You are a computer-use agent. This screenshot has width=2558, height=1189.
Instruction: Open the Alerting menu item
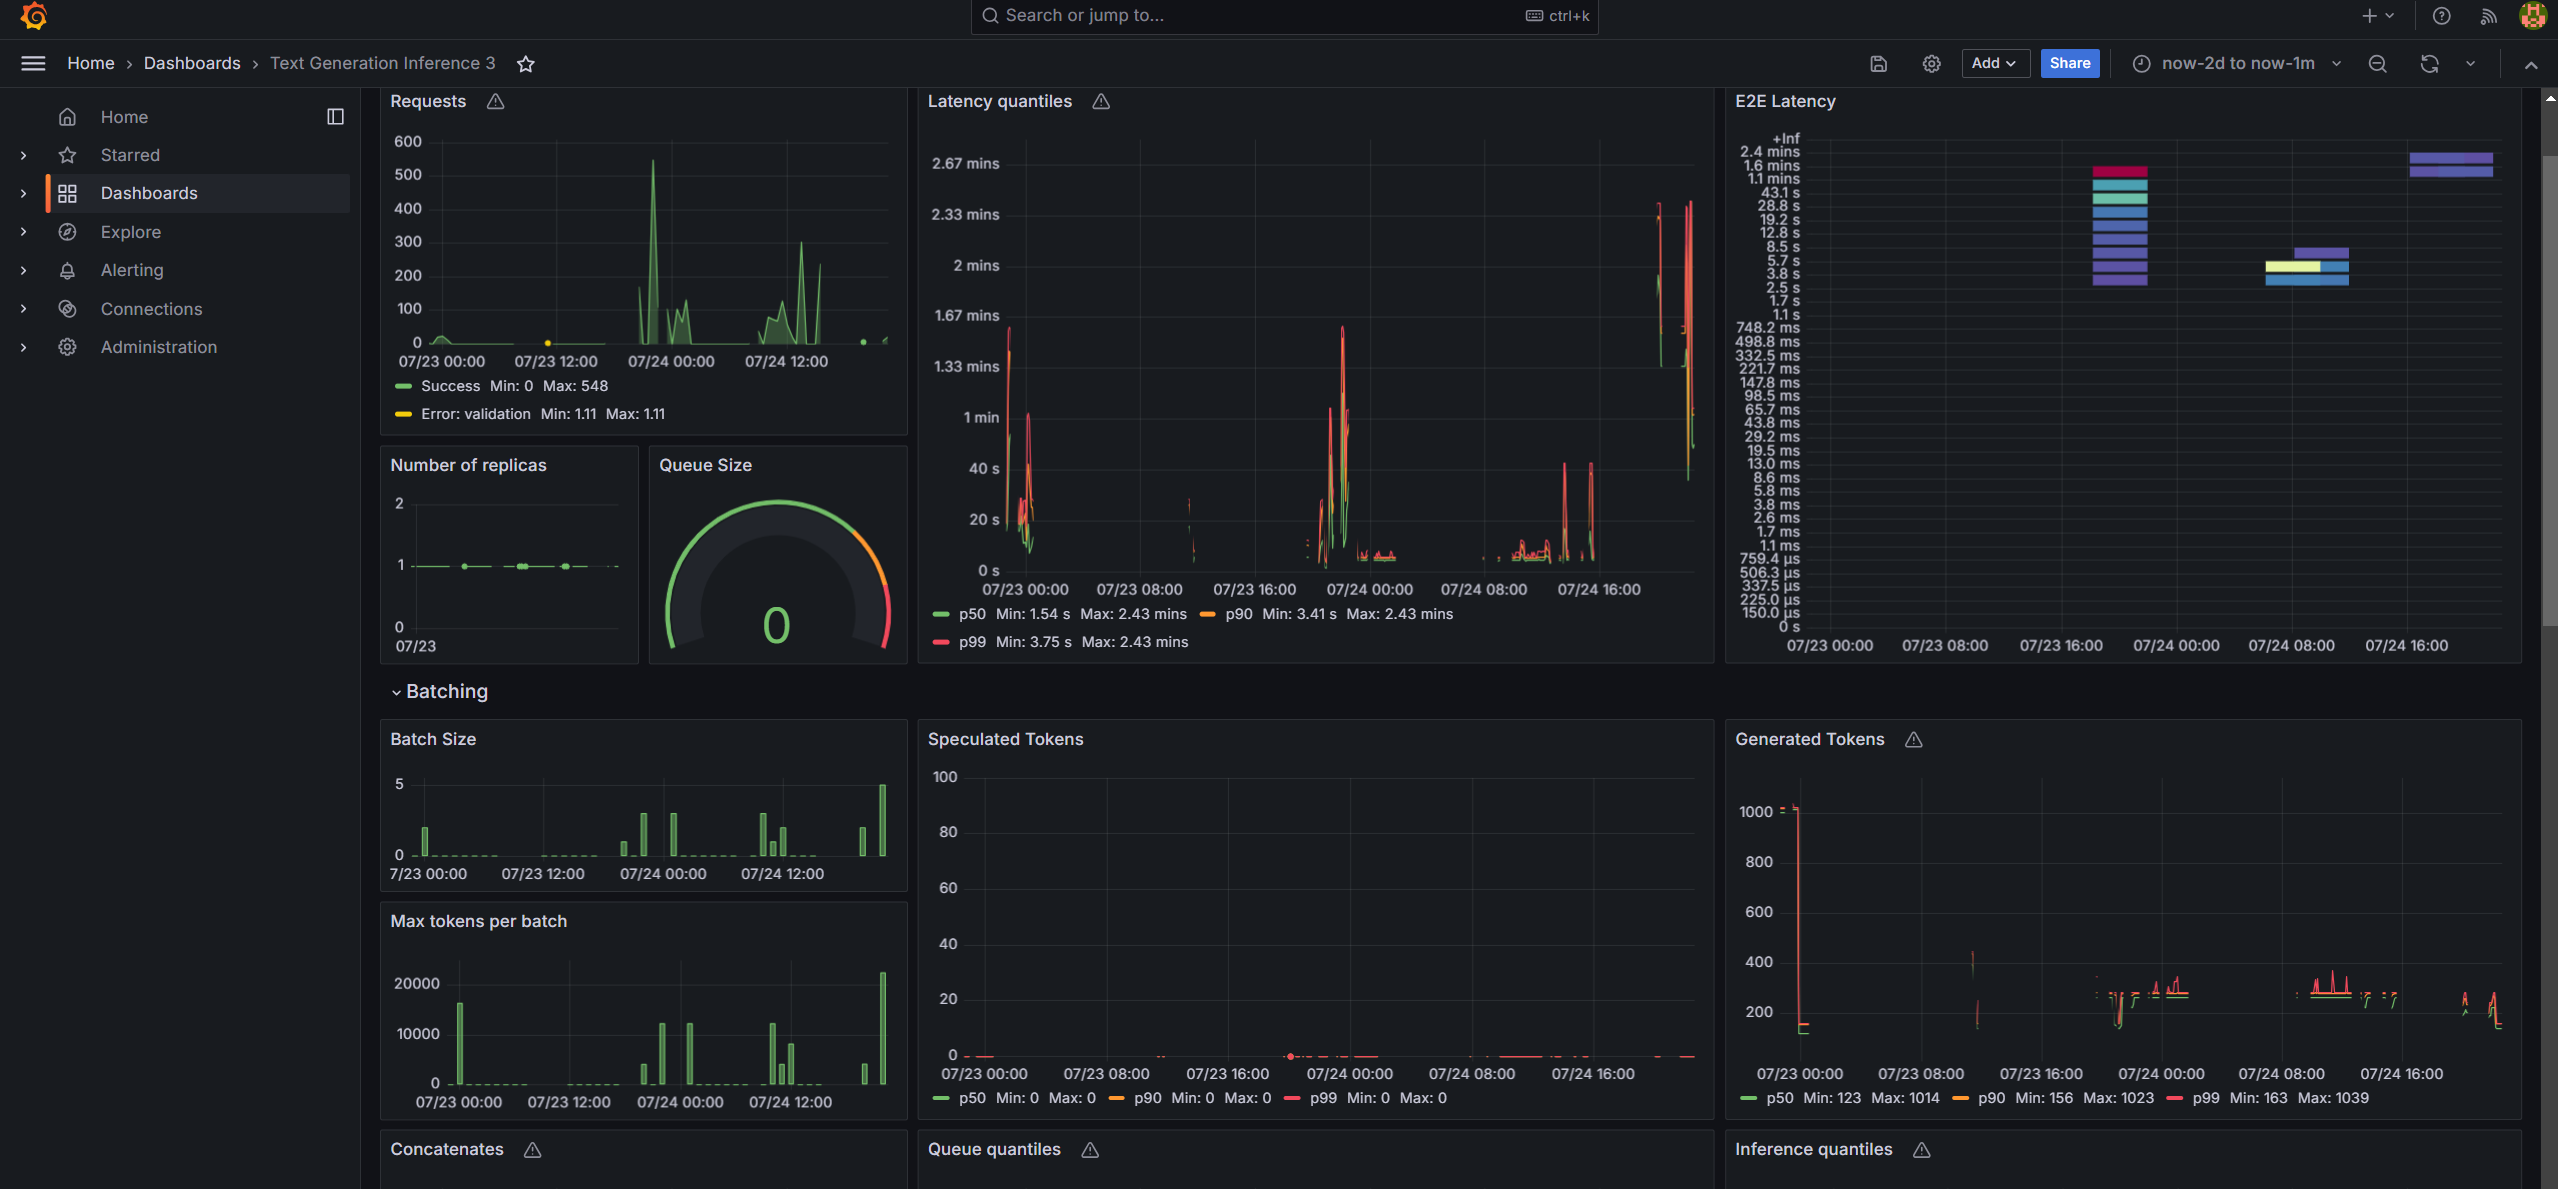pos(132,269)
